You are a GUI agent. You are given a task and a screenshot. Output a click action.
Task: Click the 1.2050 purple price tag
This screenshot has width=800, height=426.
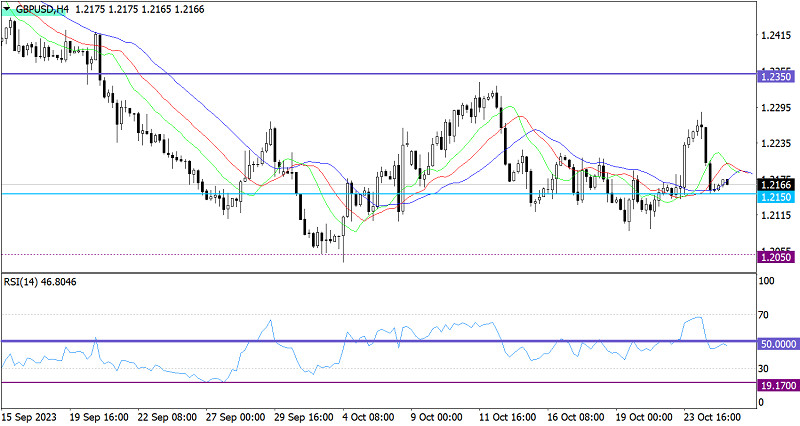776,258
